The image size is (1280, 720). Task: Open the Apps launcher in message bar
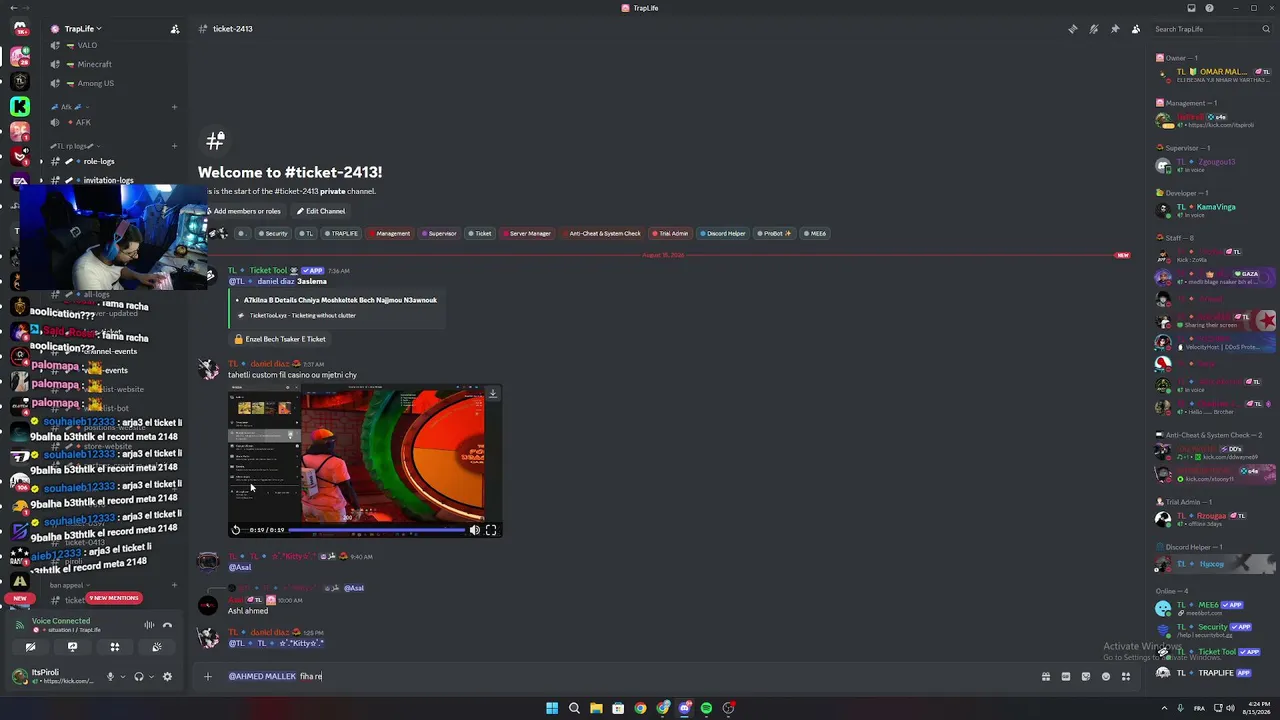pos(1126,677)
